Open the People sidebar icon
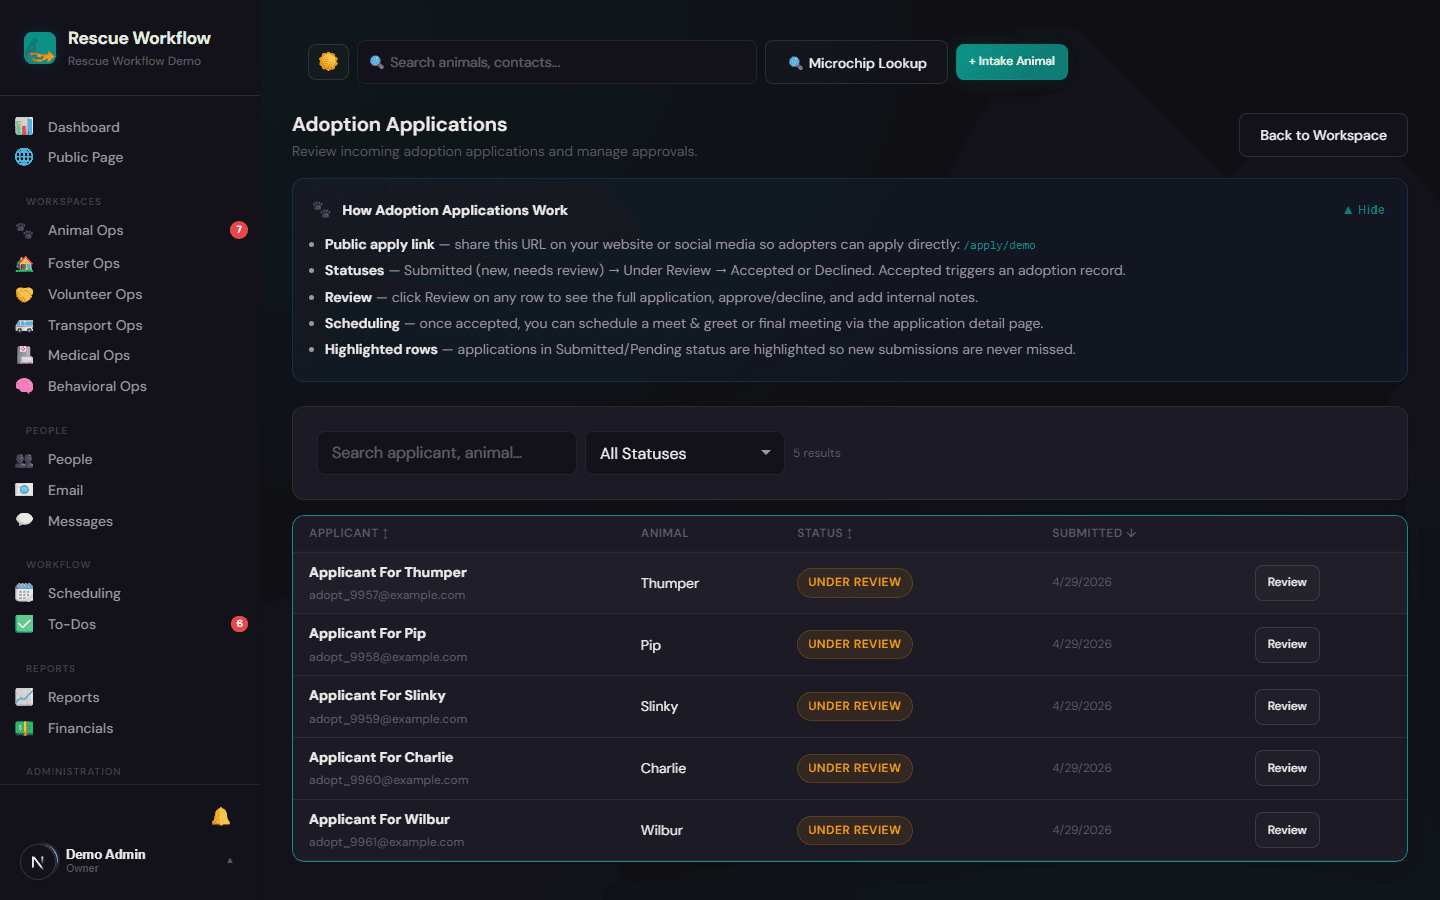This screenshot has width=1440, height=900. point(25,459)
